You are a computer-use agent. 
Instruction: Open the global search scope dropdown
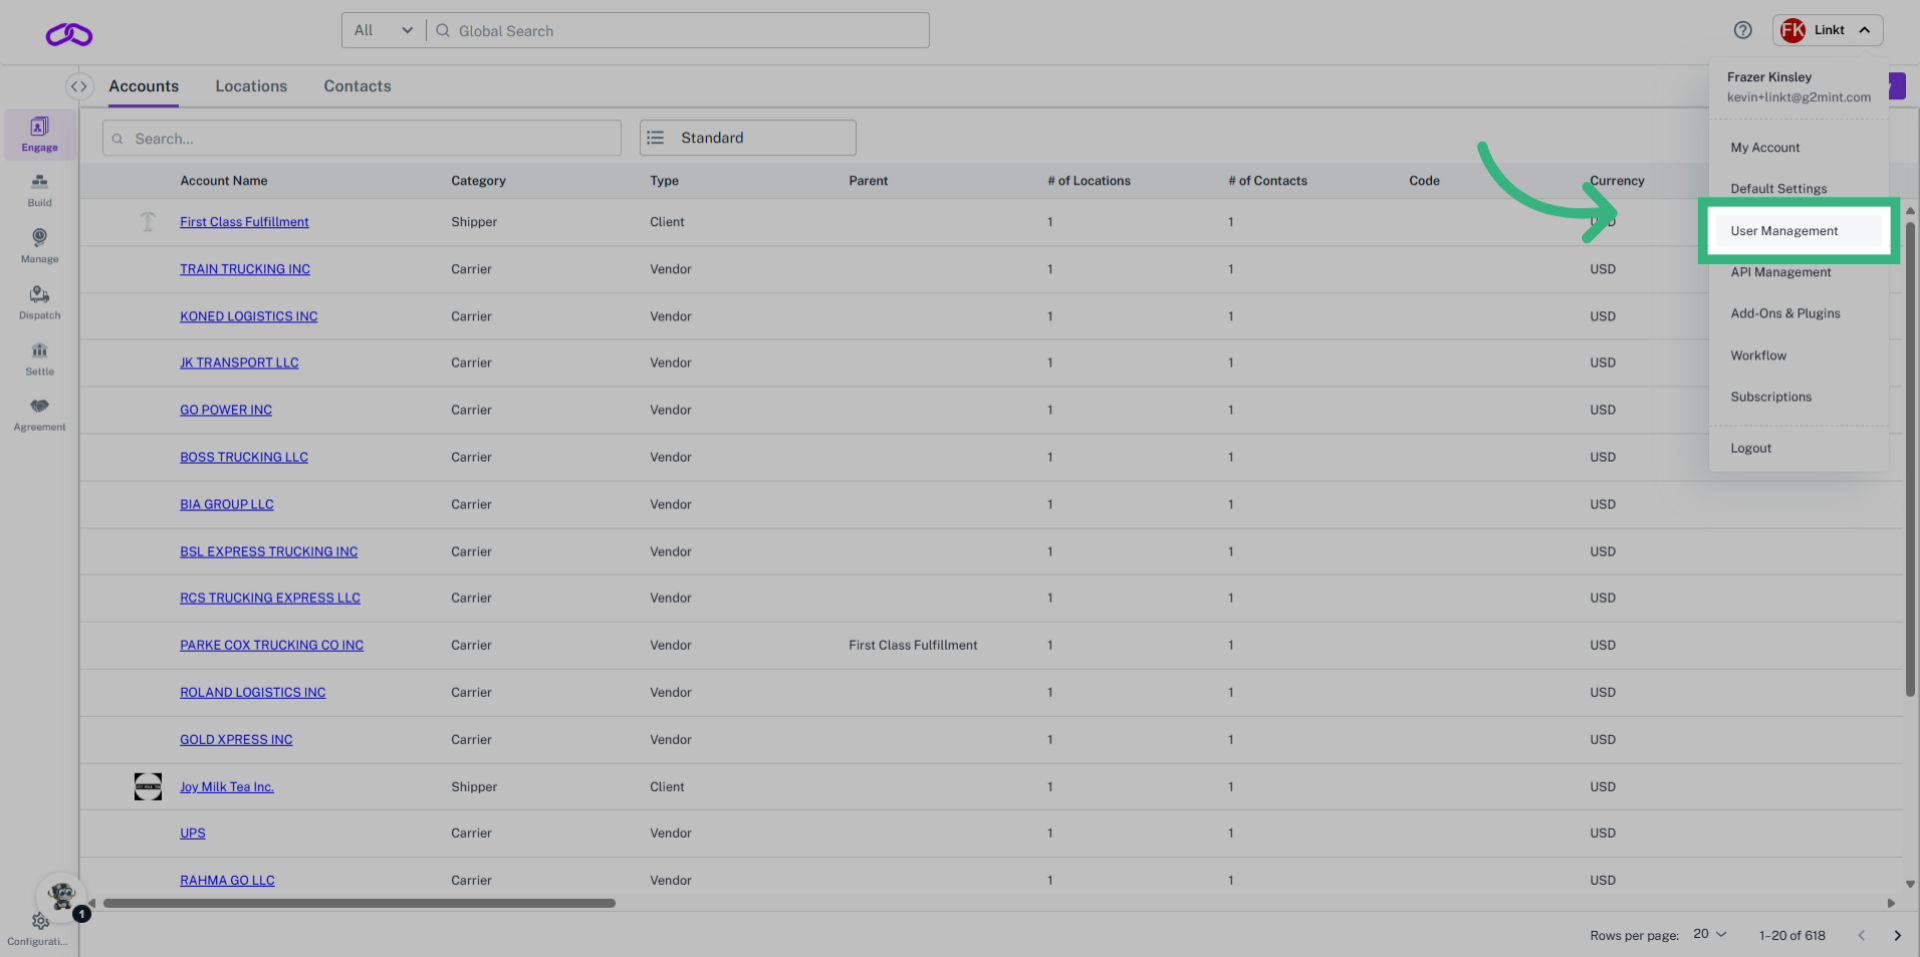point(383,30)
